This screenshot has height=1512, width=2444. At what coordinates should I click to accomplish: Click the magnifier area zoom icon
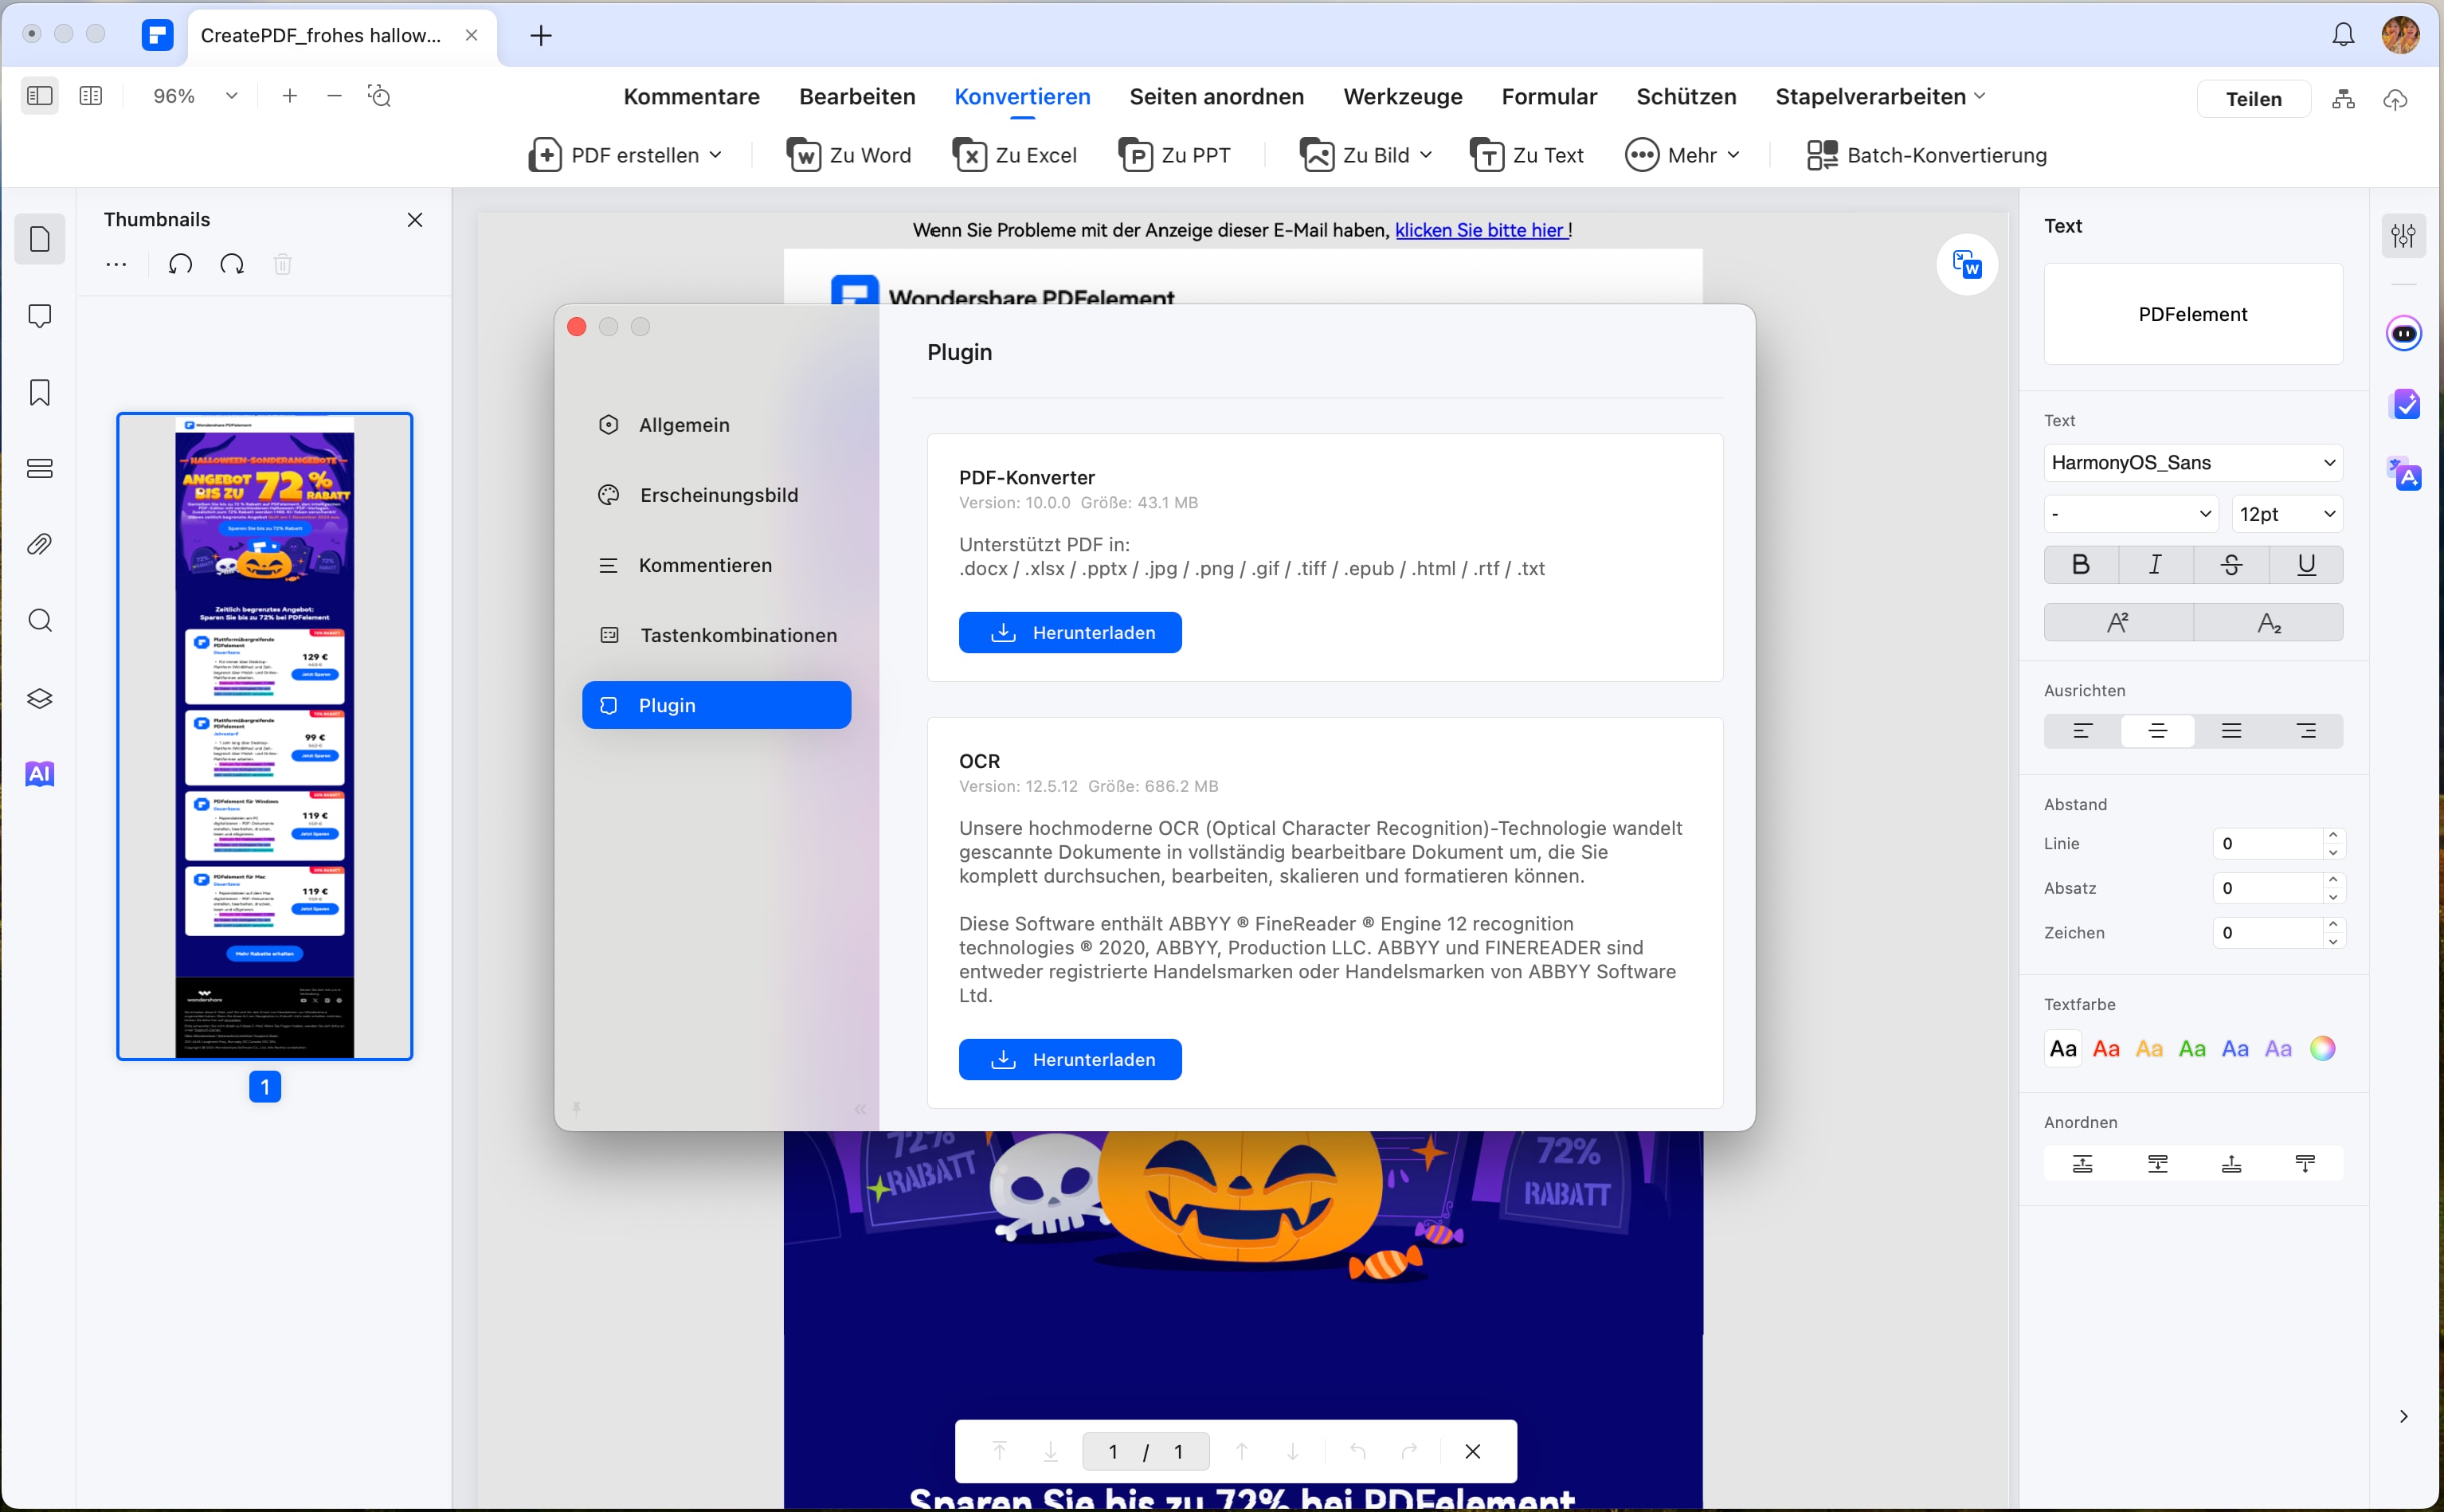point(380,96)
